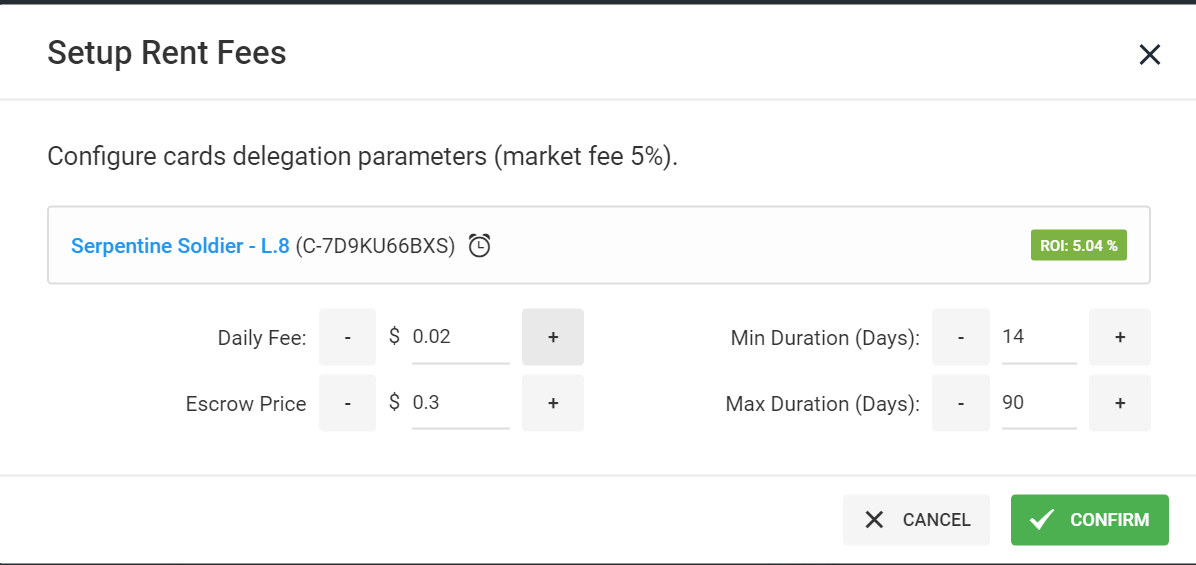Screen dimensions: 1196x565
Task: Click the alarm clock icon beside the card ID
Action: click(479, 246)
